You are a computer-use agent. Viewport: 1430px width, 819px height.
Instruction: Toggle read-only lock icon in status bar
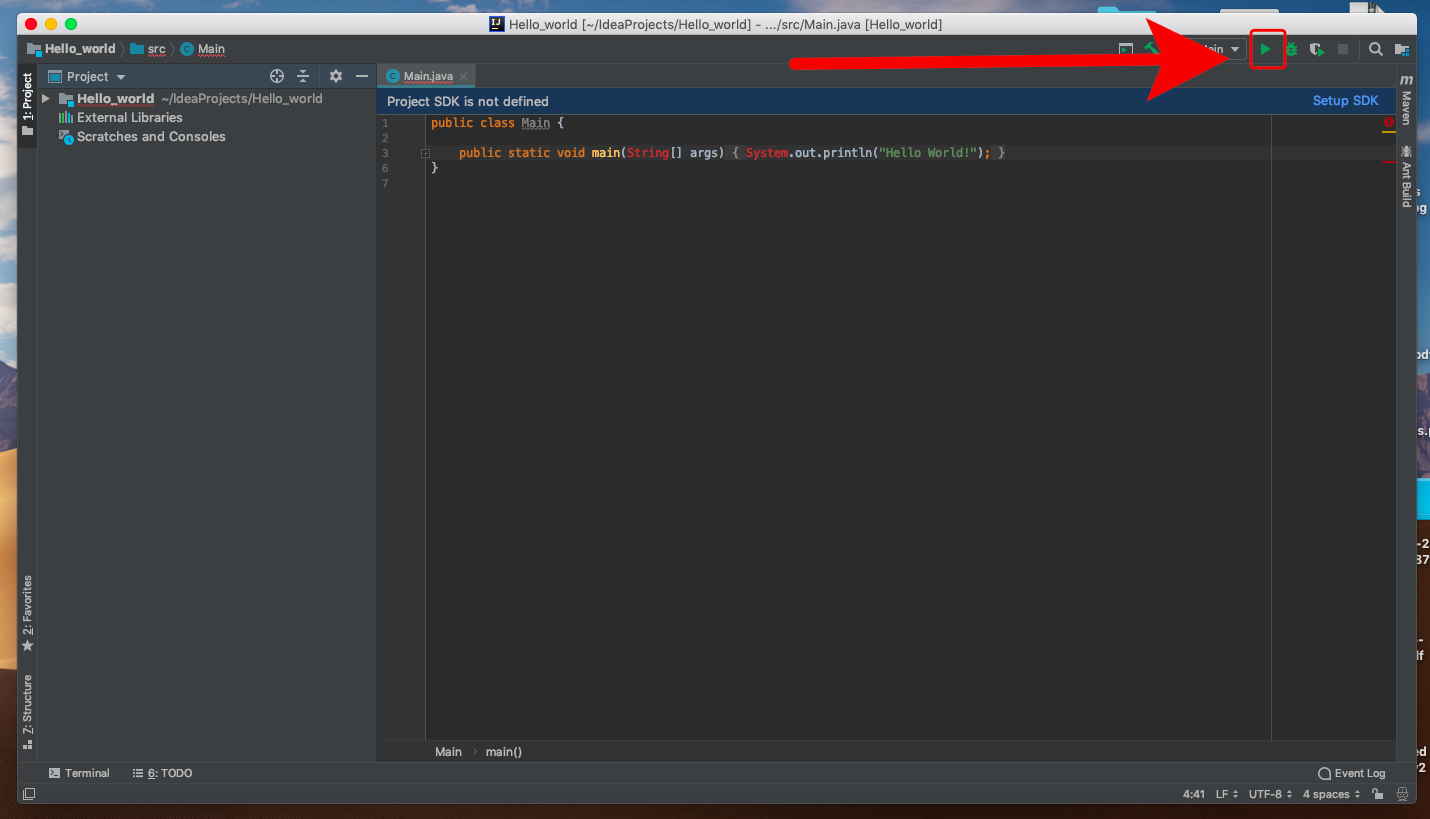tap(1378, 794)
